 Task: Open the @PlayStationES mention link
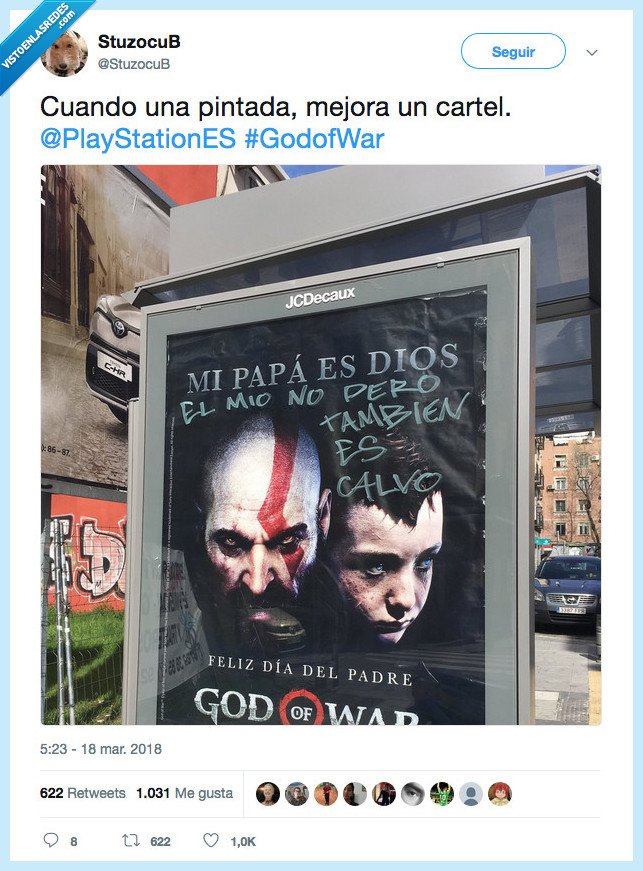(x=138, y=138)
